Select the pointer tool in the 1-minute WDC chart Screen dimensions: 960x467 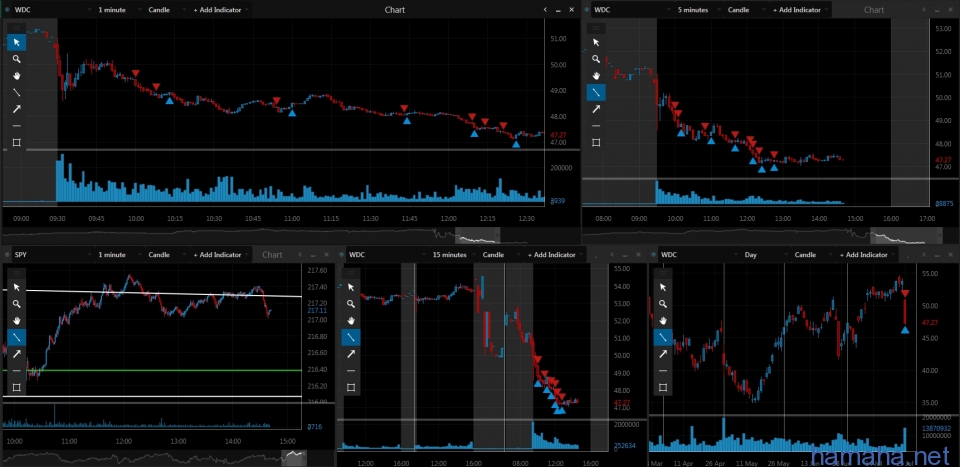coord(17,43)
